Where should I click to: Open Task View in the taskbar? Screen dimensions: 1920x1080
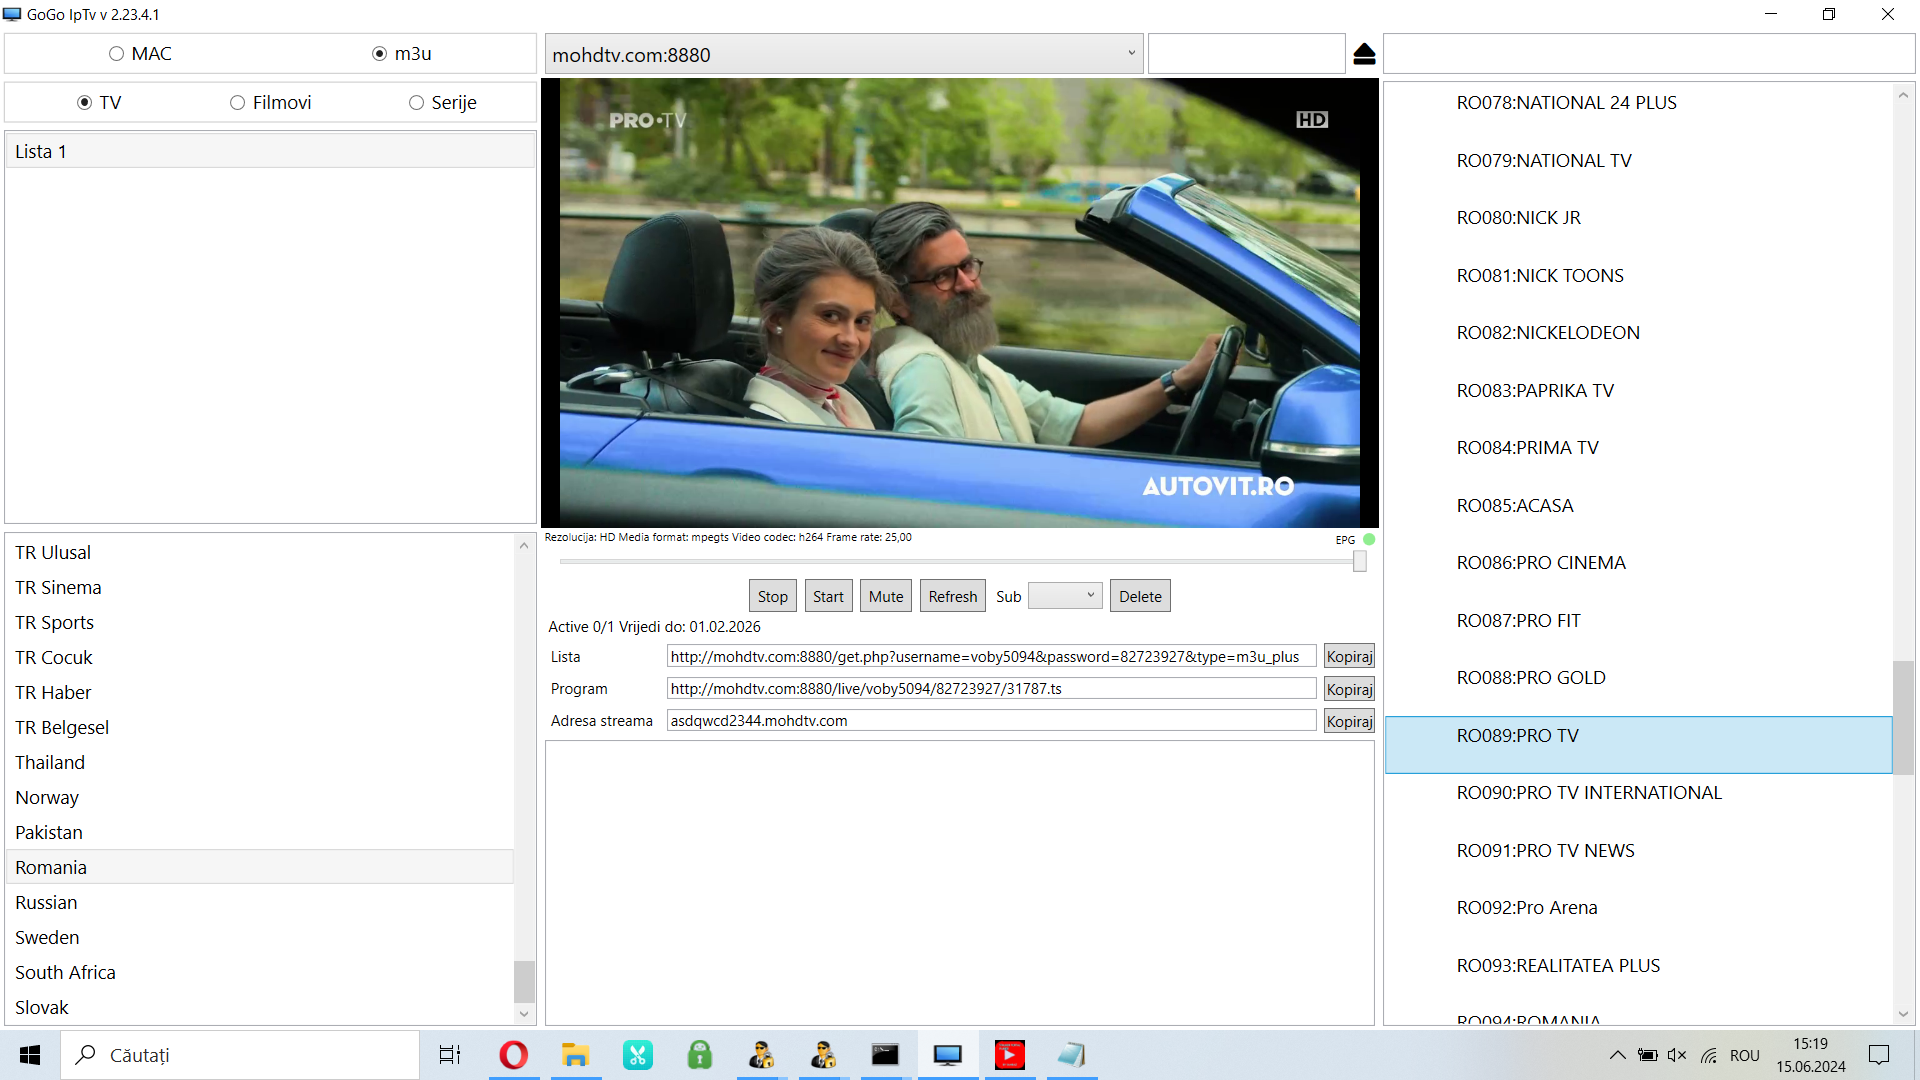click(450, 1055)
